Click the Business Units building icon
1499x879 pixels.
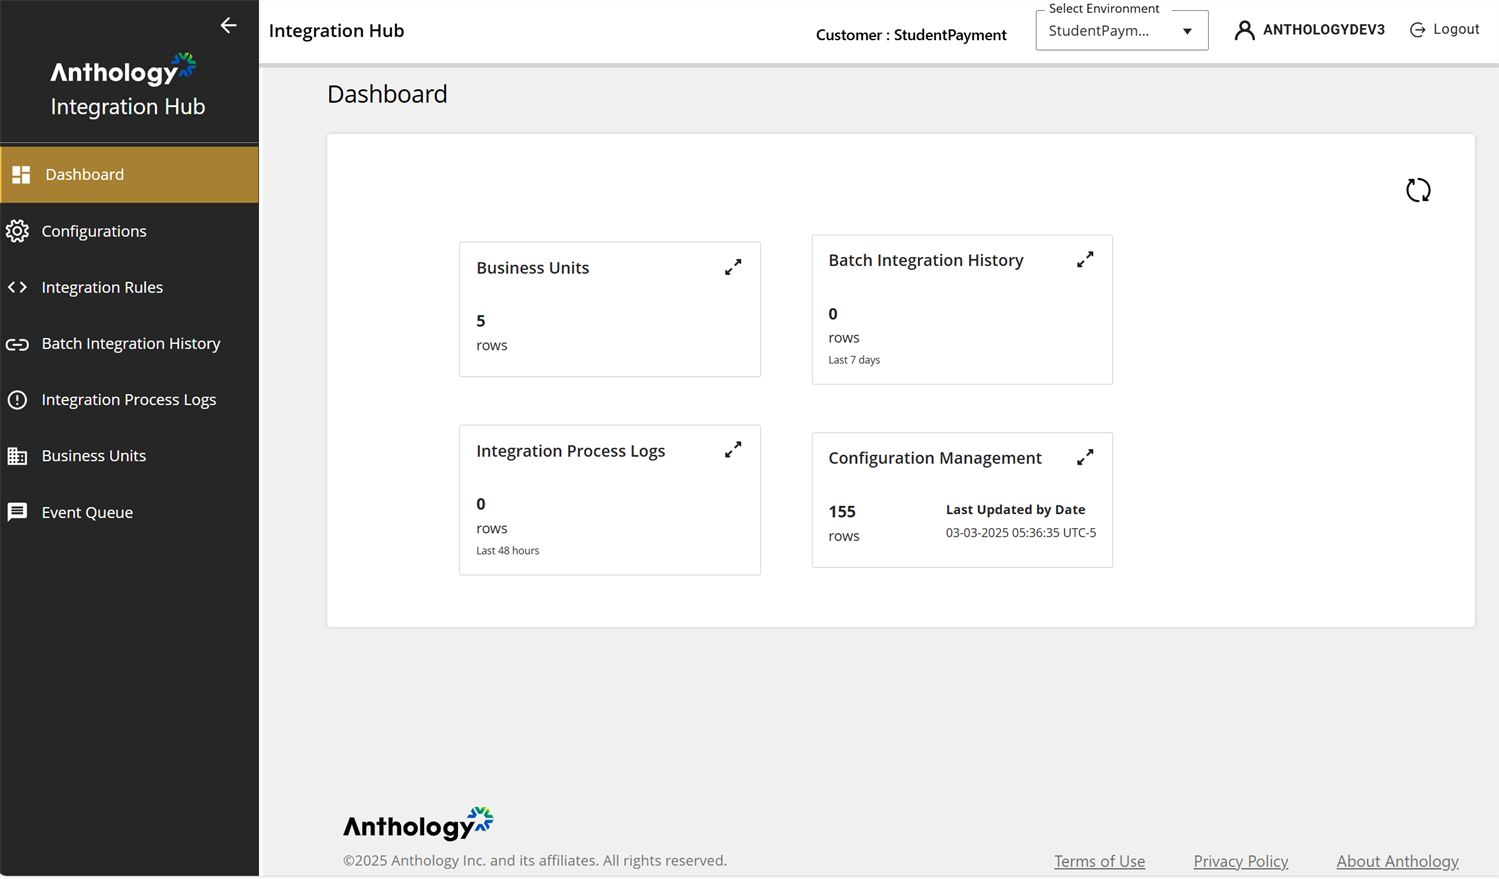click(x=17, y=456)
